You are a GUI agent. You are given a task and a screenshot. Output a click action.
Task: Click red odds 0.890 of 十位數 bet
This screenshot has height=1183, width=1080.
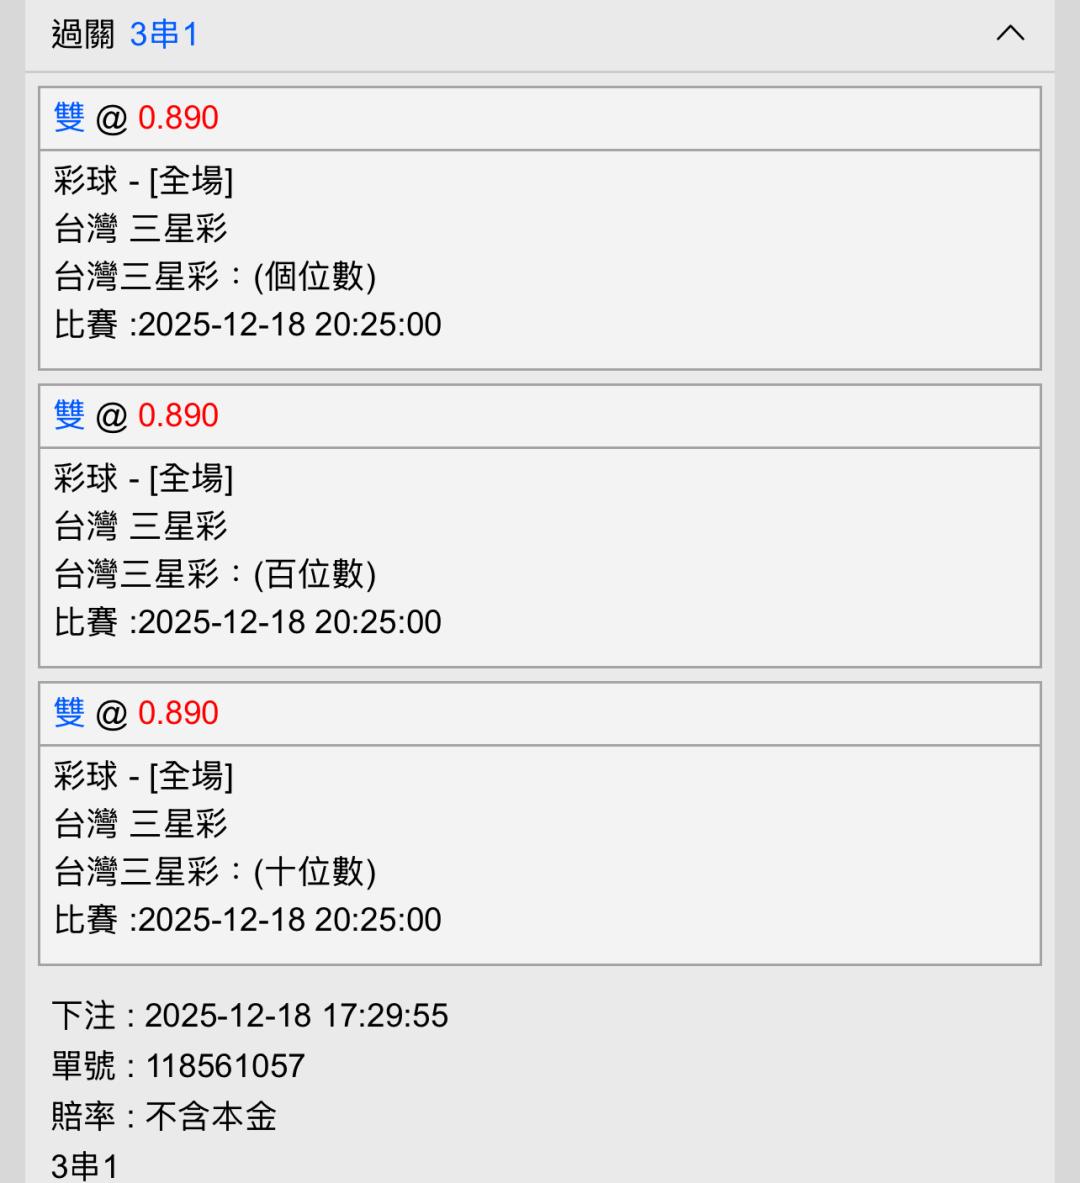coord(178,713)
